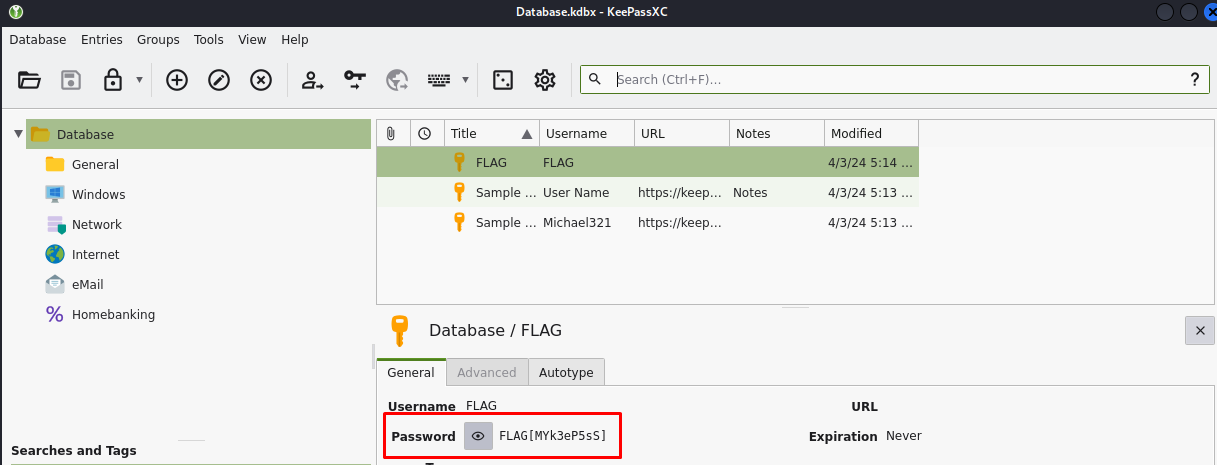Screen dimensions: 1217x465
Task: Open settings gear icon
Action: pyautogui.click(x=545, y=80)
